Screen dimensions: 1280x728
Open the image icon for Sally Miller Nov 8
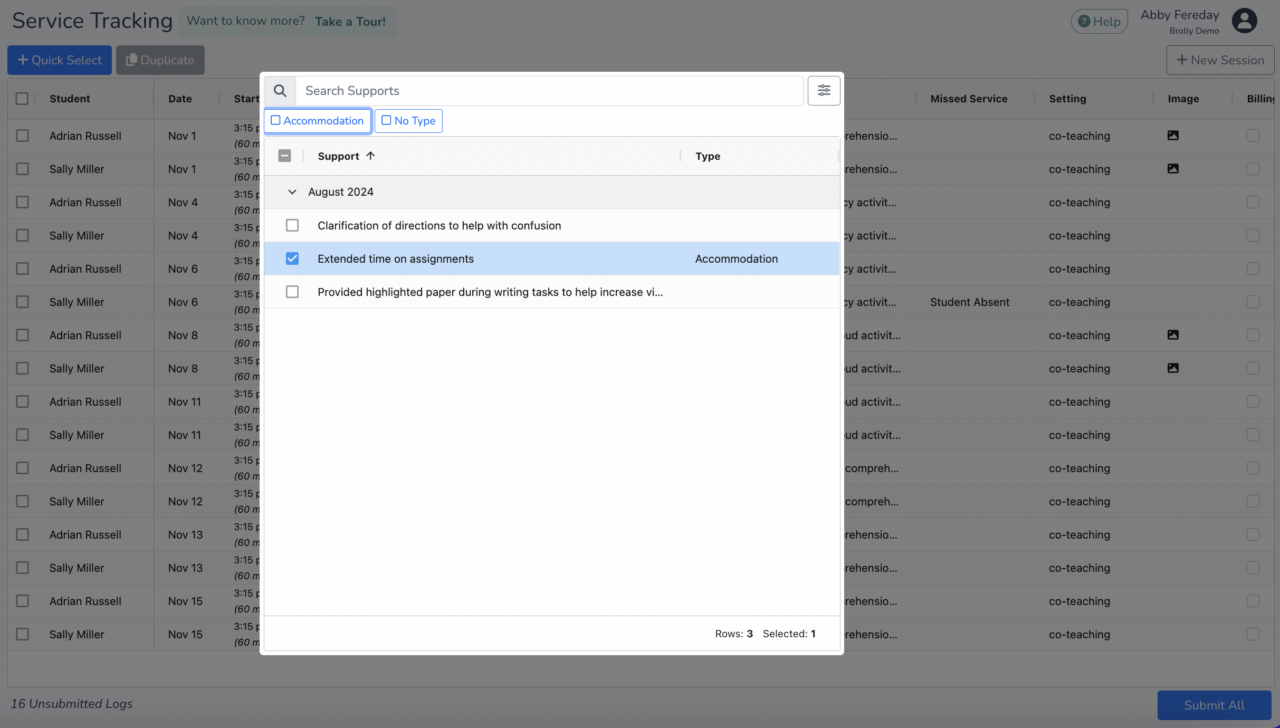[x=1173, y=369]
